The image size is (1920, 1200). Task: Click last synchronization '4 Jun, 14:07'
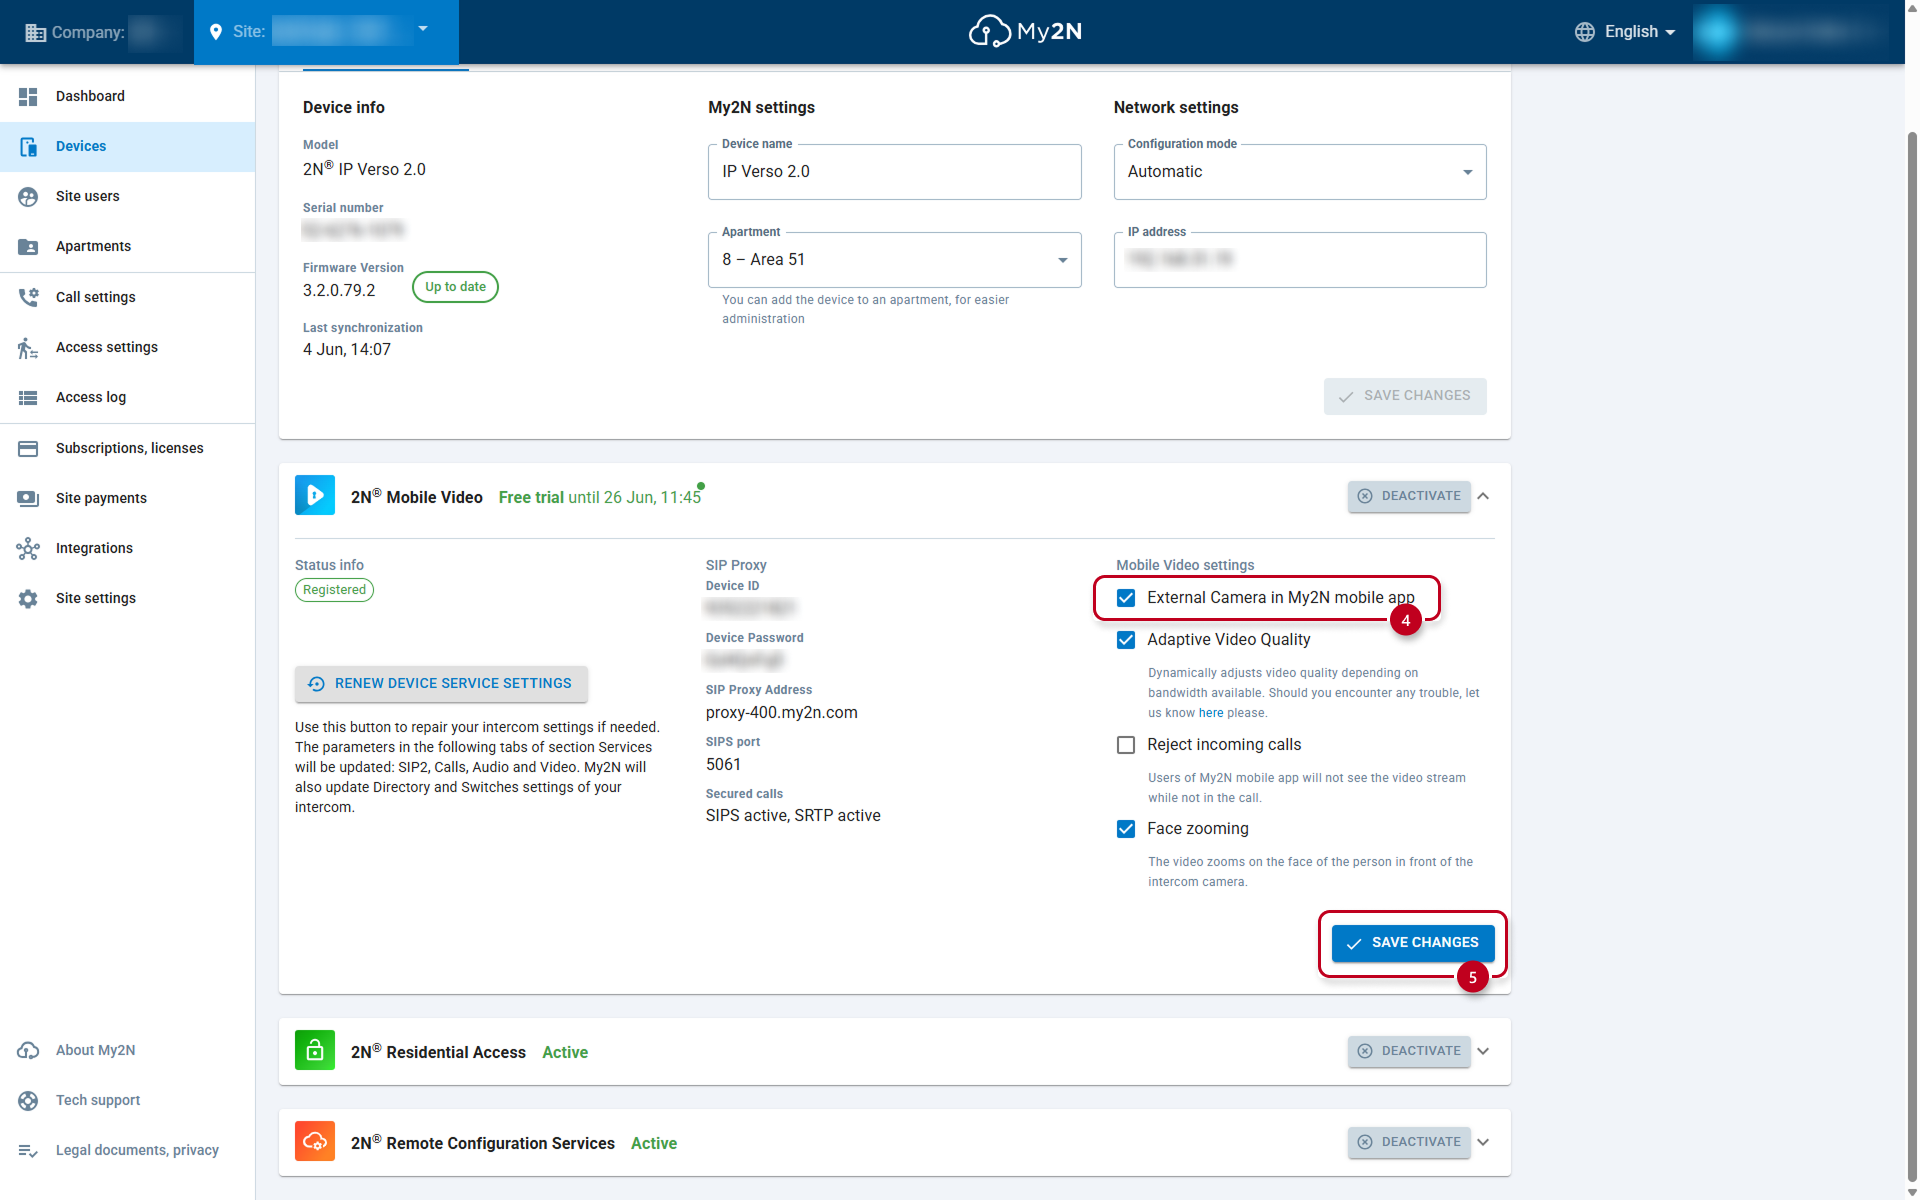[x=347, y=350]
